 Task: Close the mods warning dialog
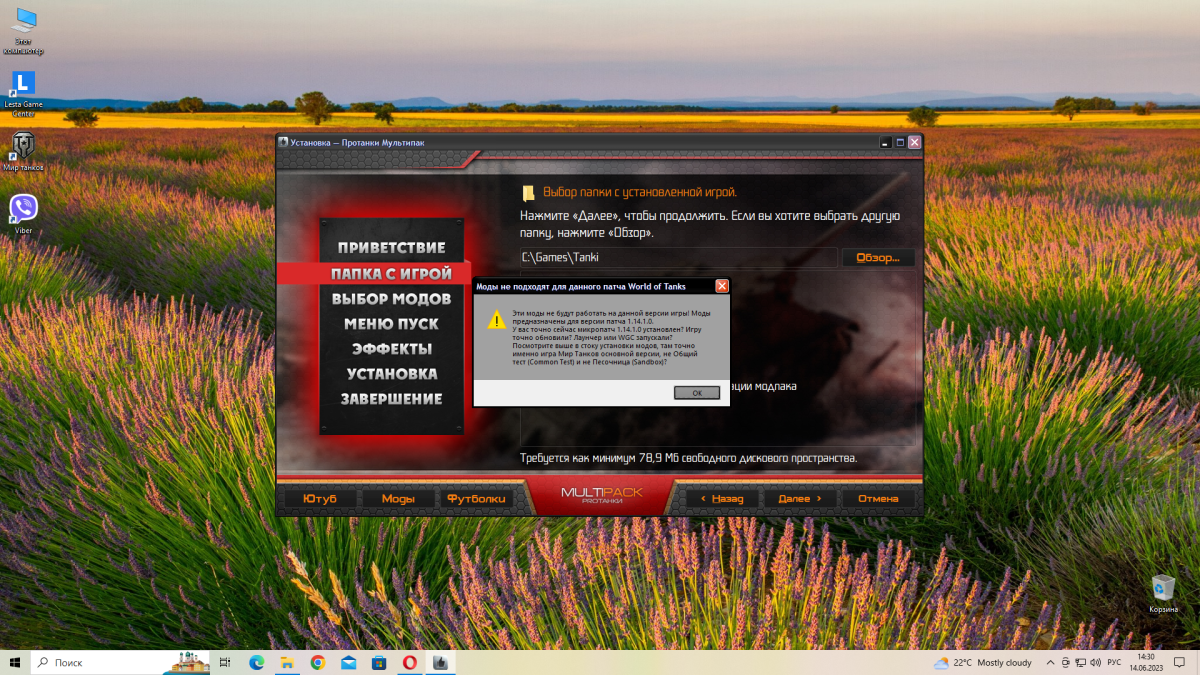721,286
